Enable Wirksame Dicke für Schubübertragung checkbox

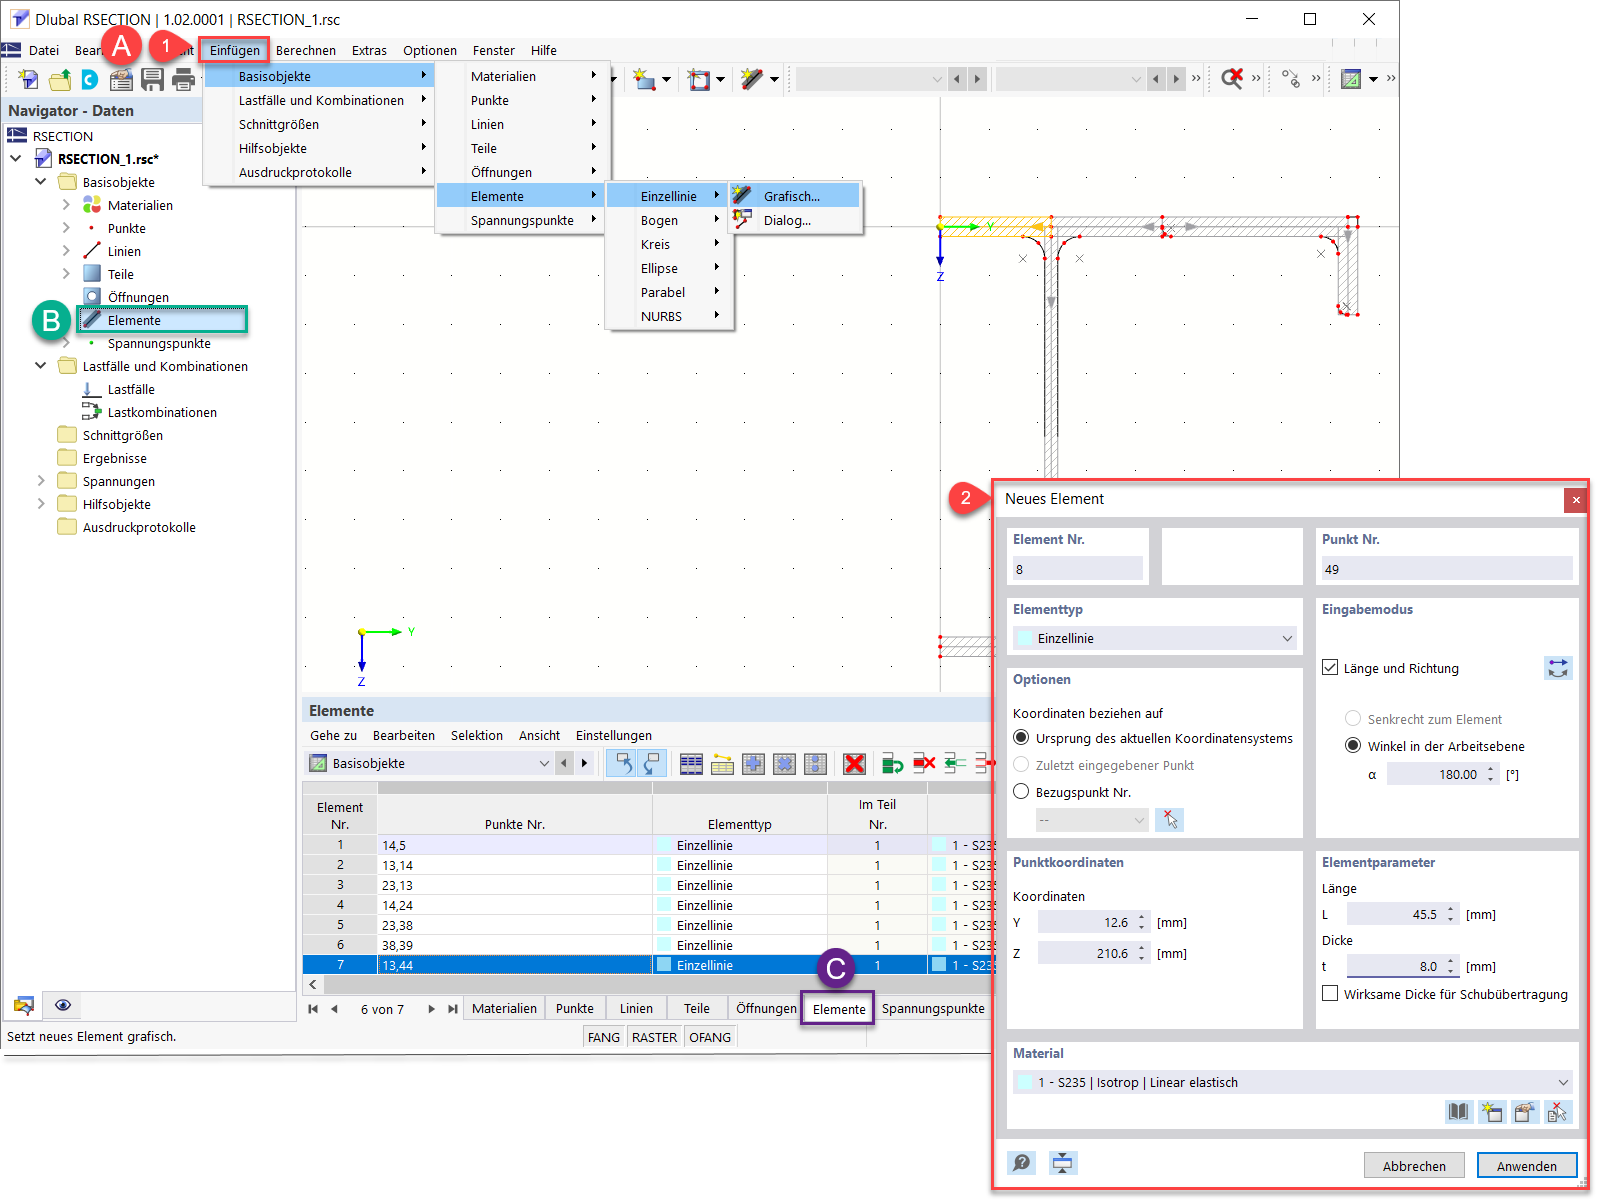(x=1330, y=993)
